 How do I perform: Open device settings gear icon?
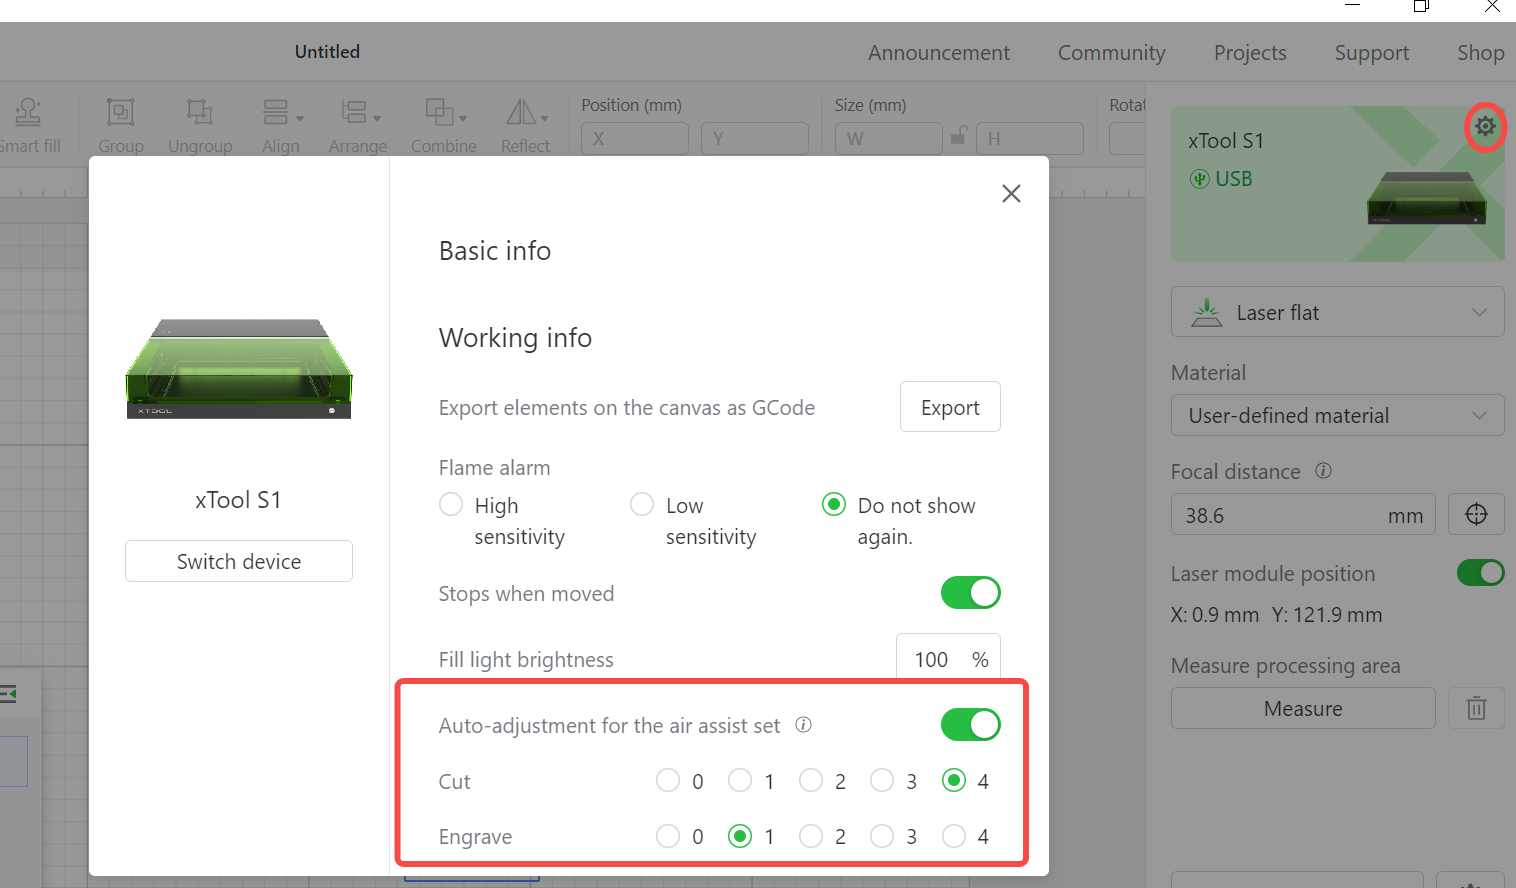(1485, 126)
